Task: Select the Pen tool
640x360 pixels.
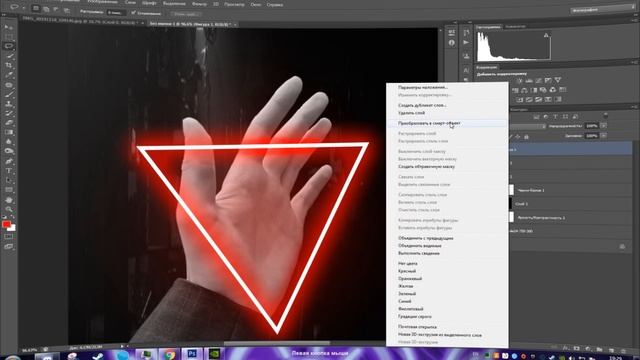Action: (x=9, y=161)
